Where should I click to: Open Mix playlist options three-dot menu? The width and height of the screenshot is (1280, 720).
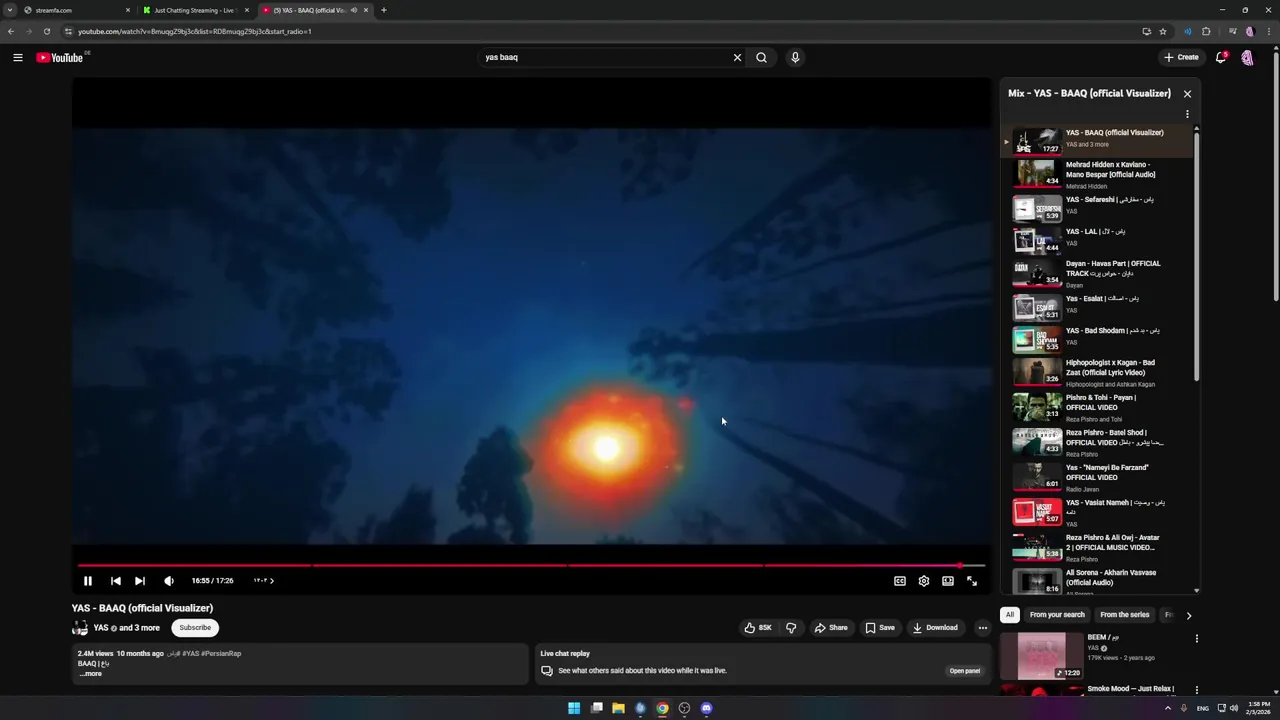tap(1187, 114)
